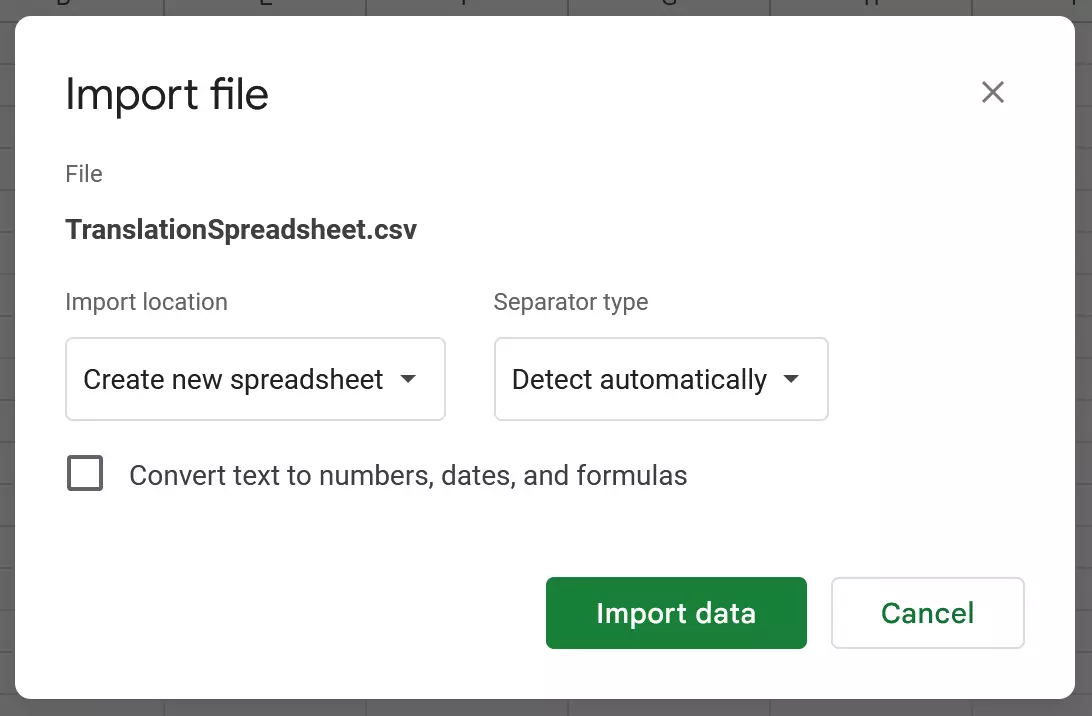1092x716 pixels.
Task: Open the 'Create new spreadsheet' dropdown
Action: (x=255, y=379)
